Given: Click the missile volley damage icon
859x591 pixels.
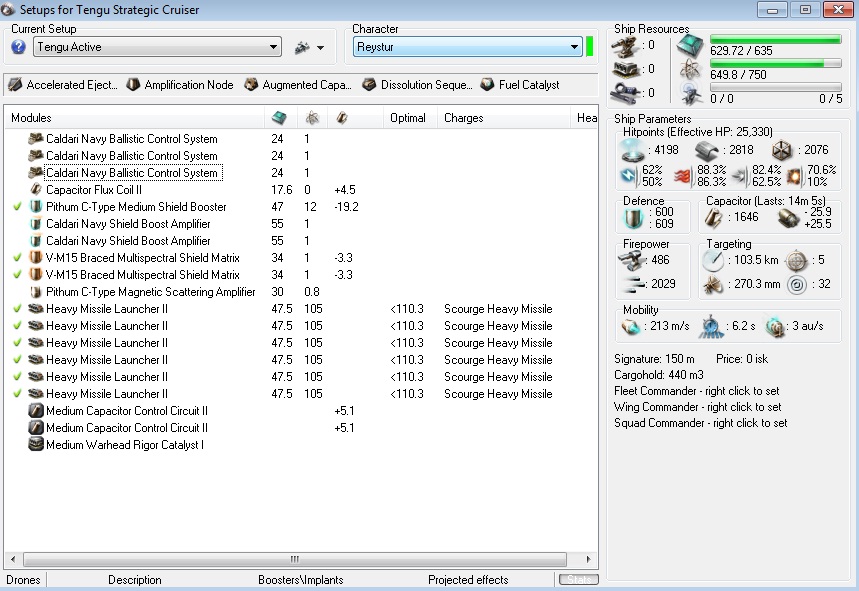Looking at the screenshot, I should point(634,284).
